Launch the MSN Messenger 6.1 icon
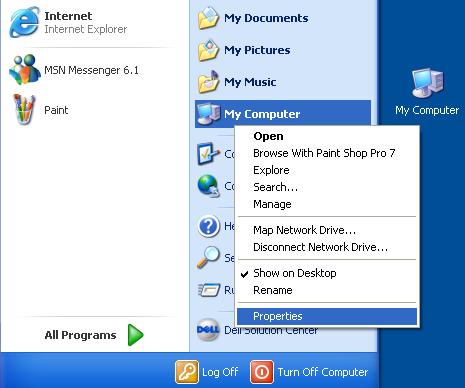Image resolution: width=465 pixels, height=388 pixels. tap(25, 69)
